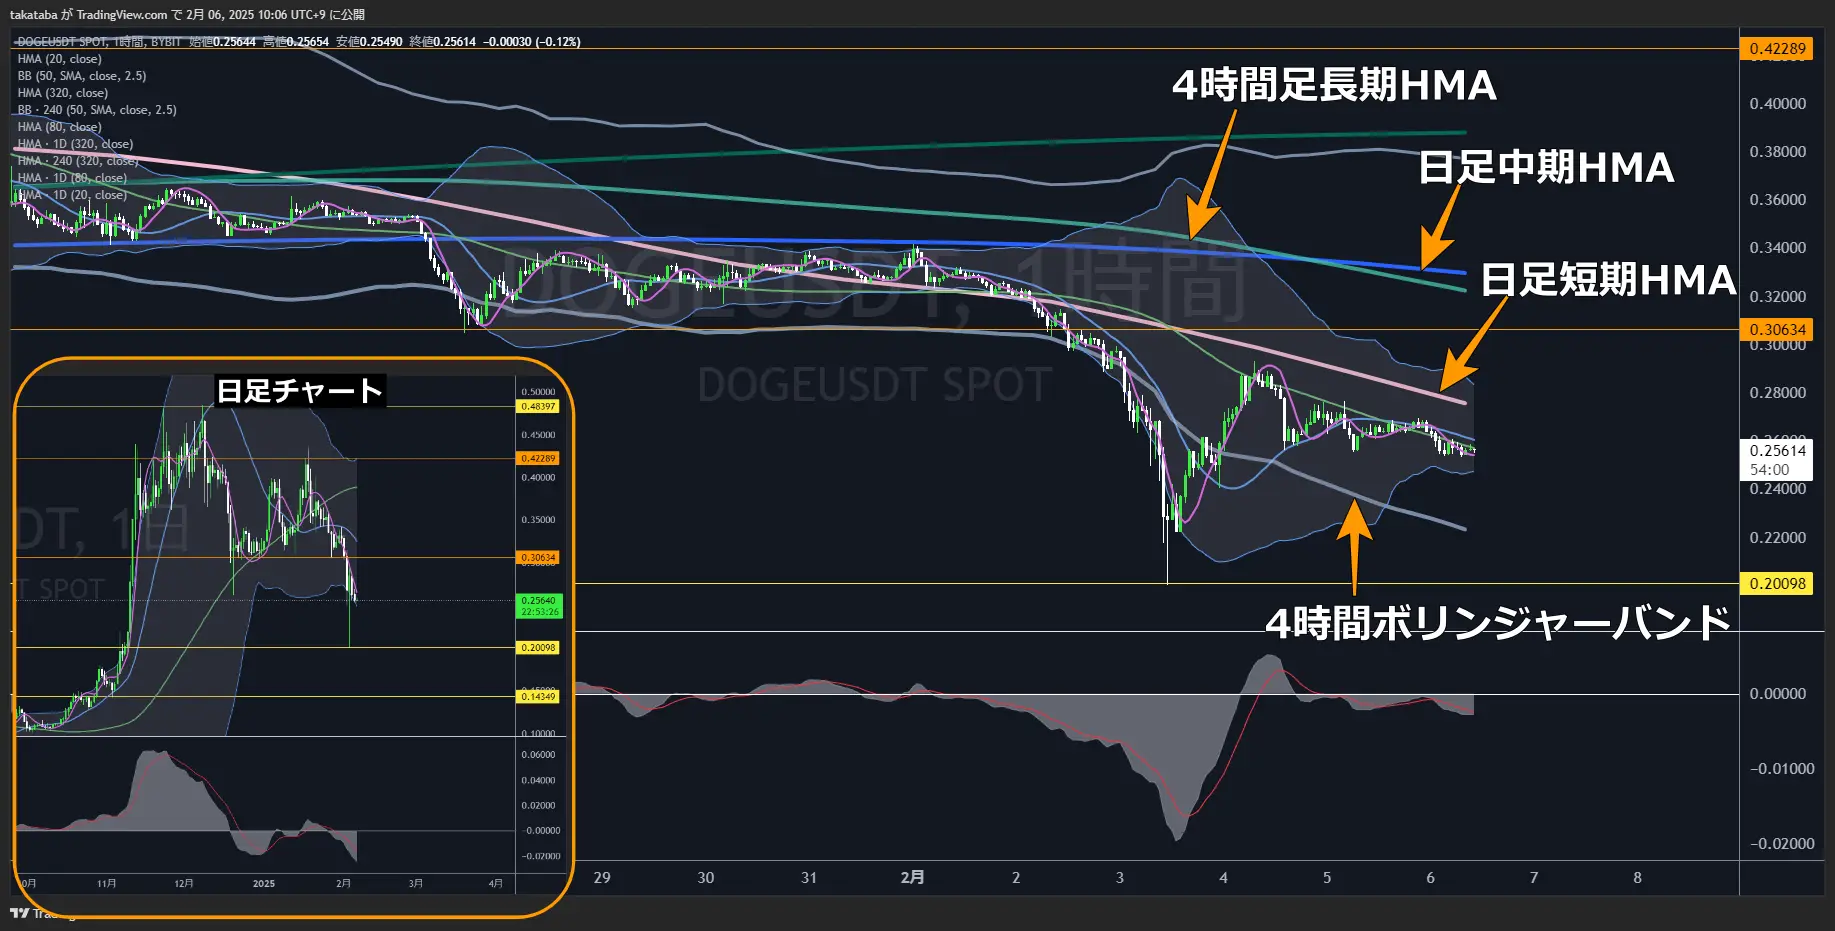Click the 0.42289 label in the inset daily chart
1835x931 pixels.
[538, 458]
